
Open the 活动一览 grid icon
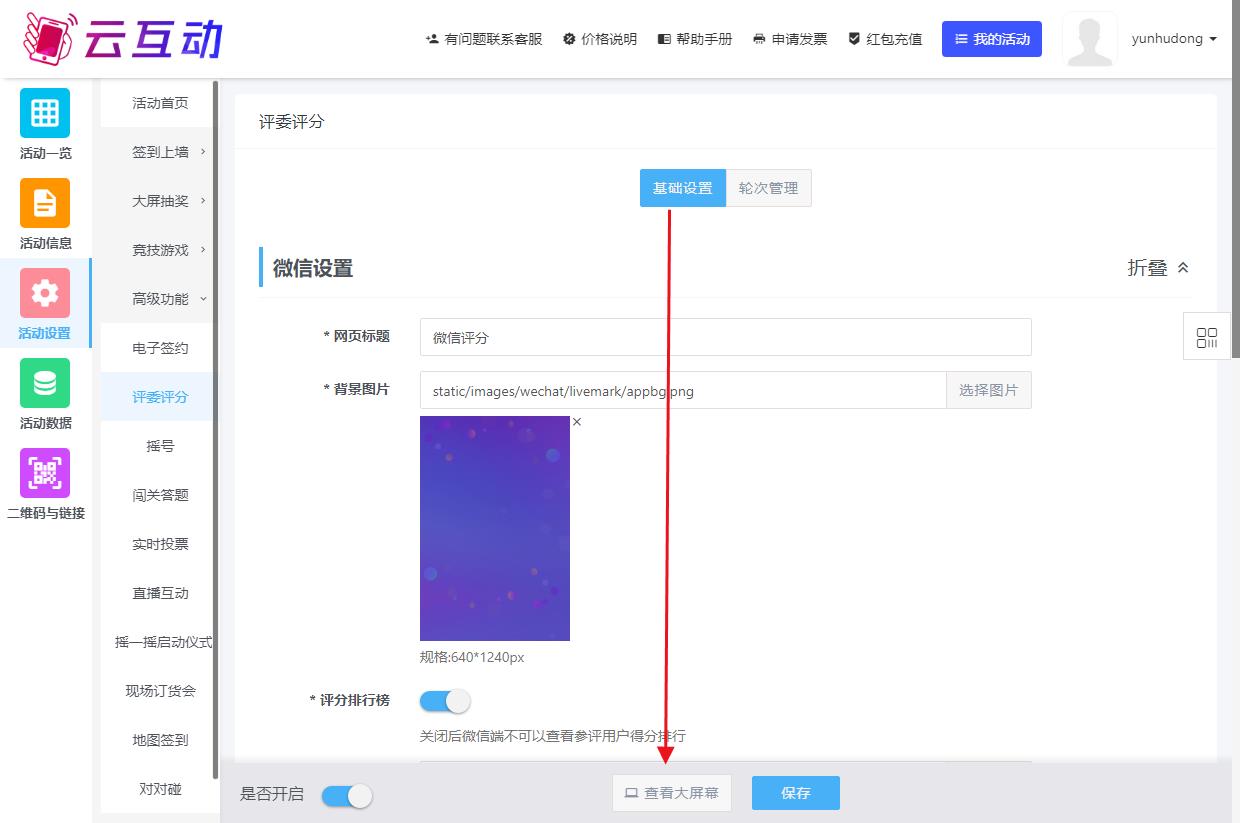45,113
